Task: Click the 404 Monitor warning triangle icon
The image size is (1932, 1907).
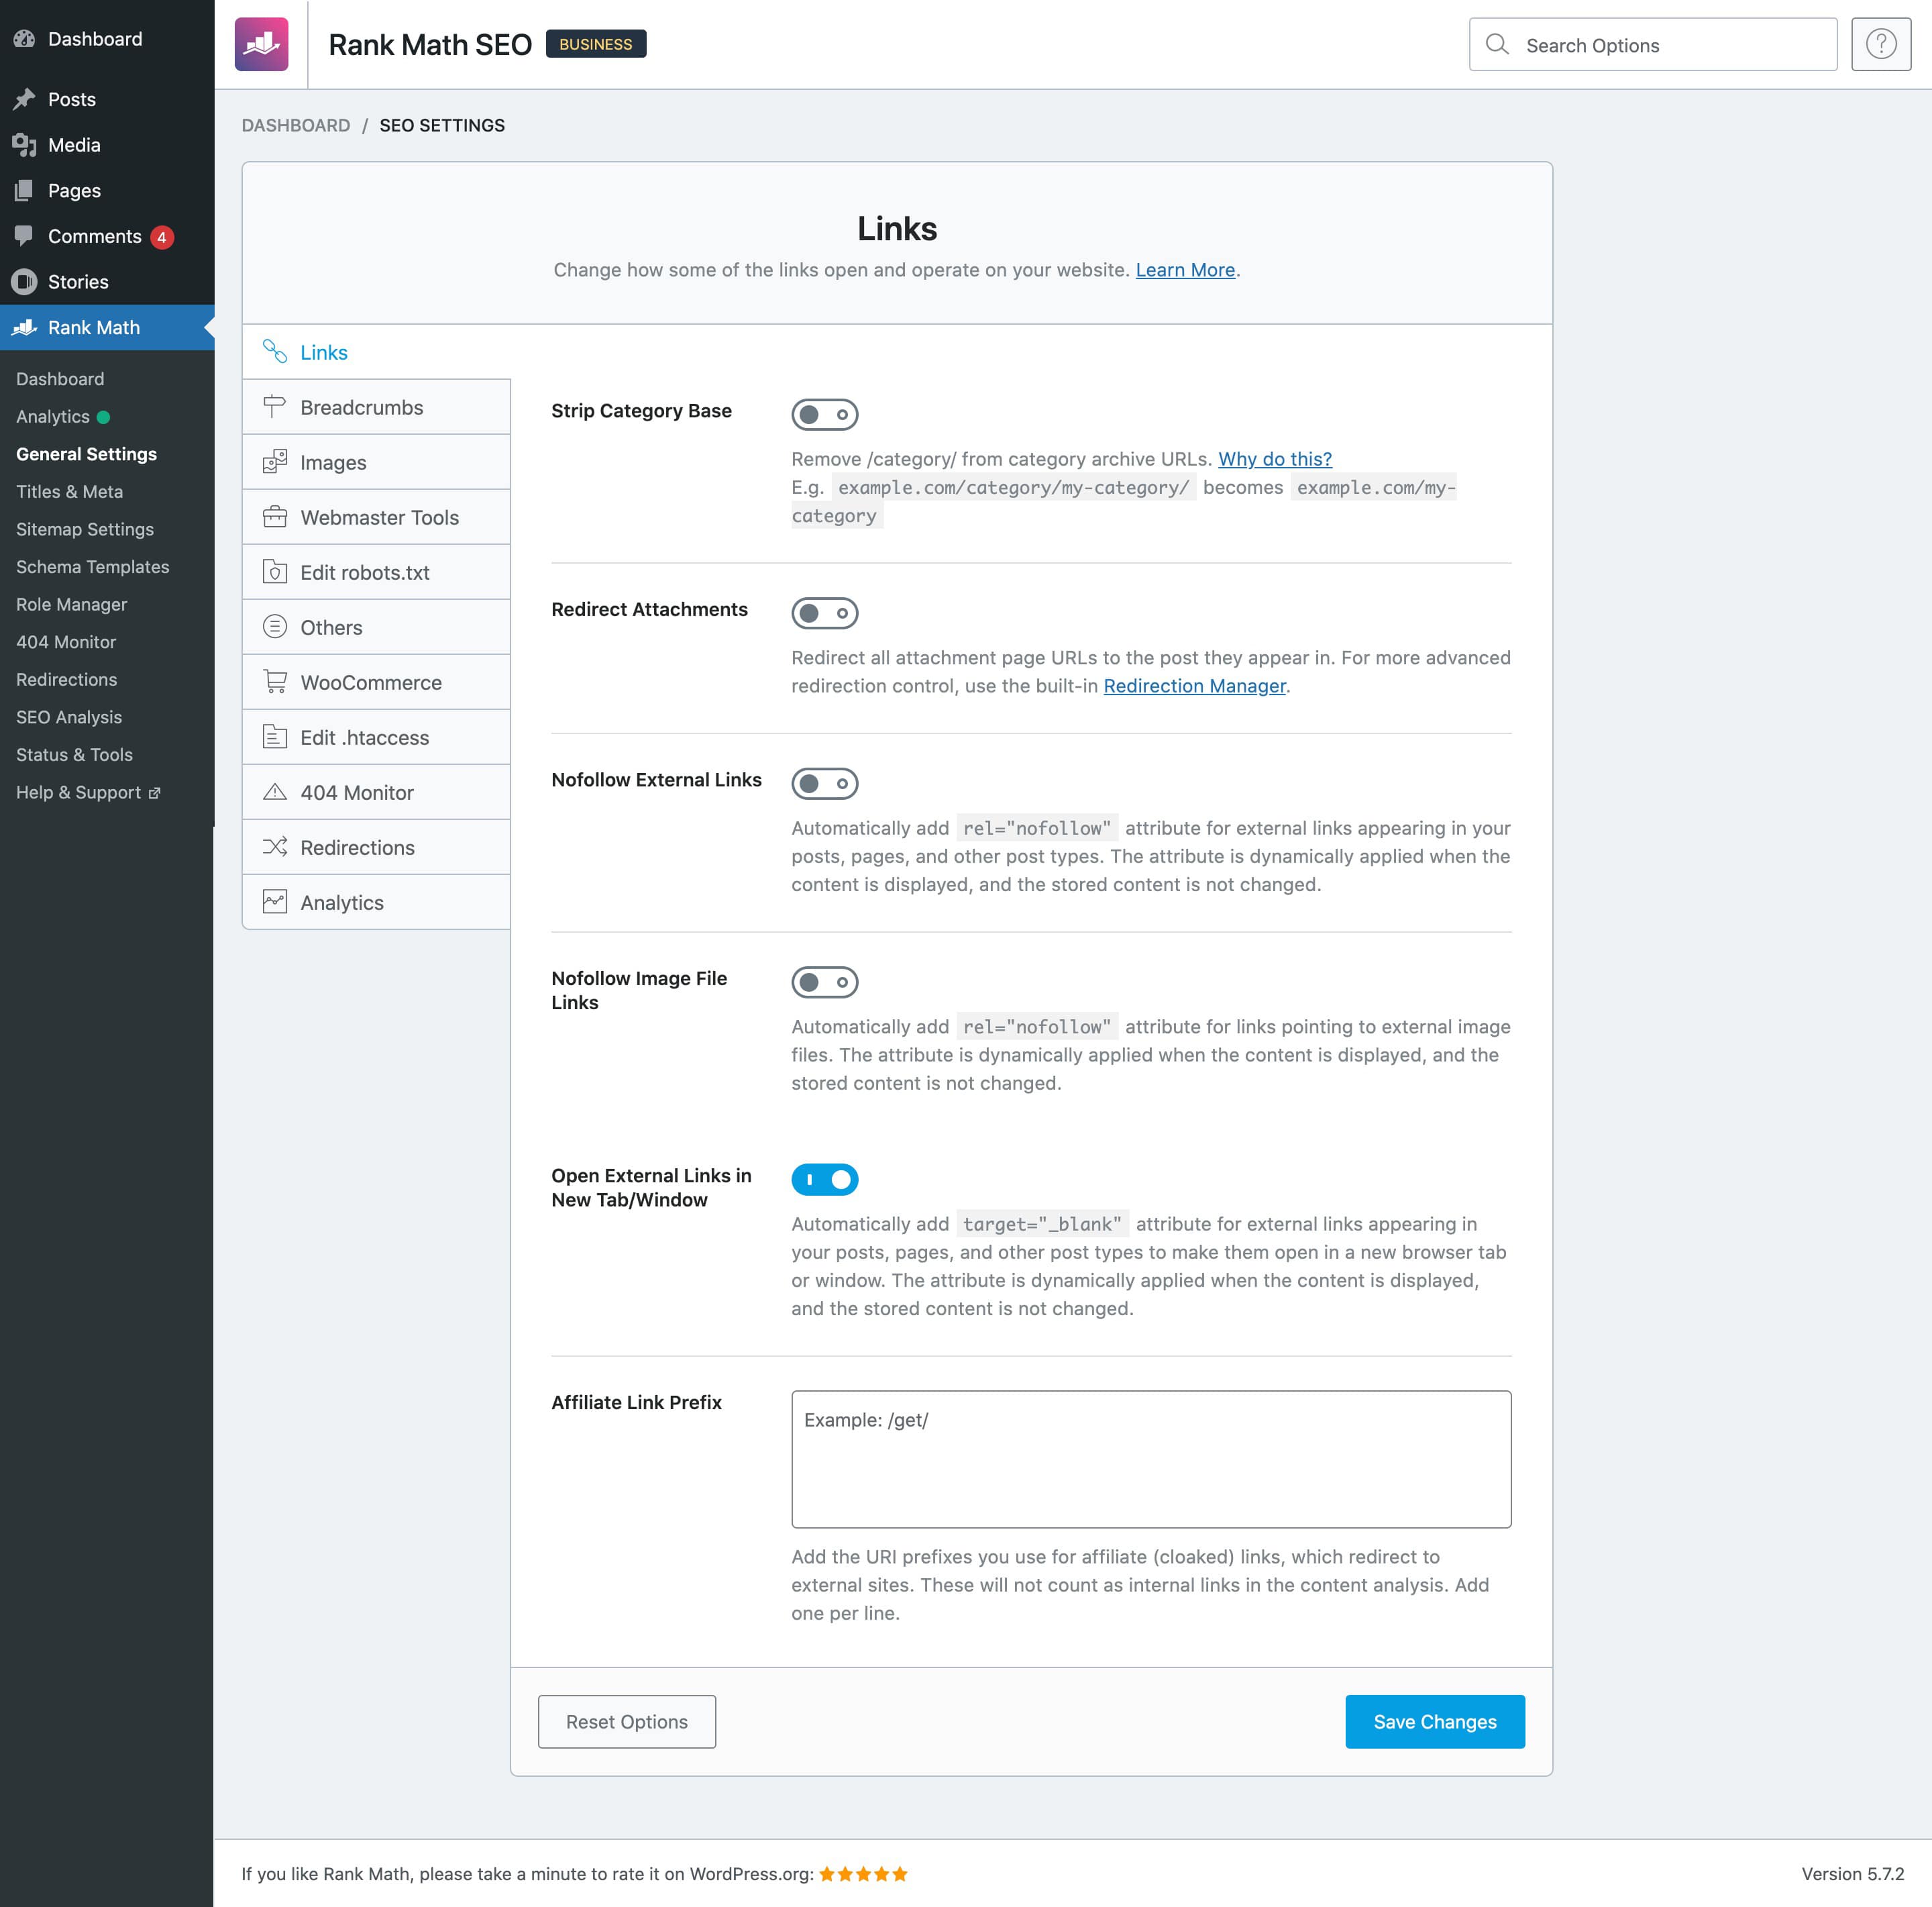Action: click(274, 791)
